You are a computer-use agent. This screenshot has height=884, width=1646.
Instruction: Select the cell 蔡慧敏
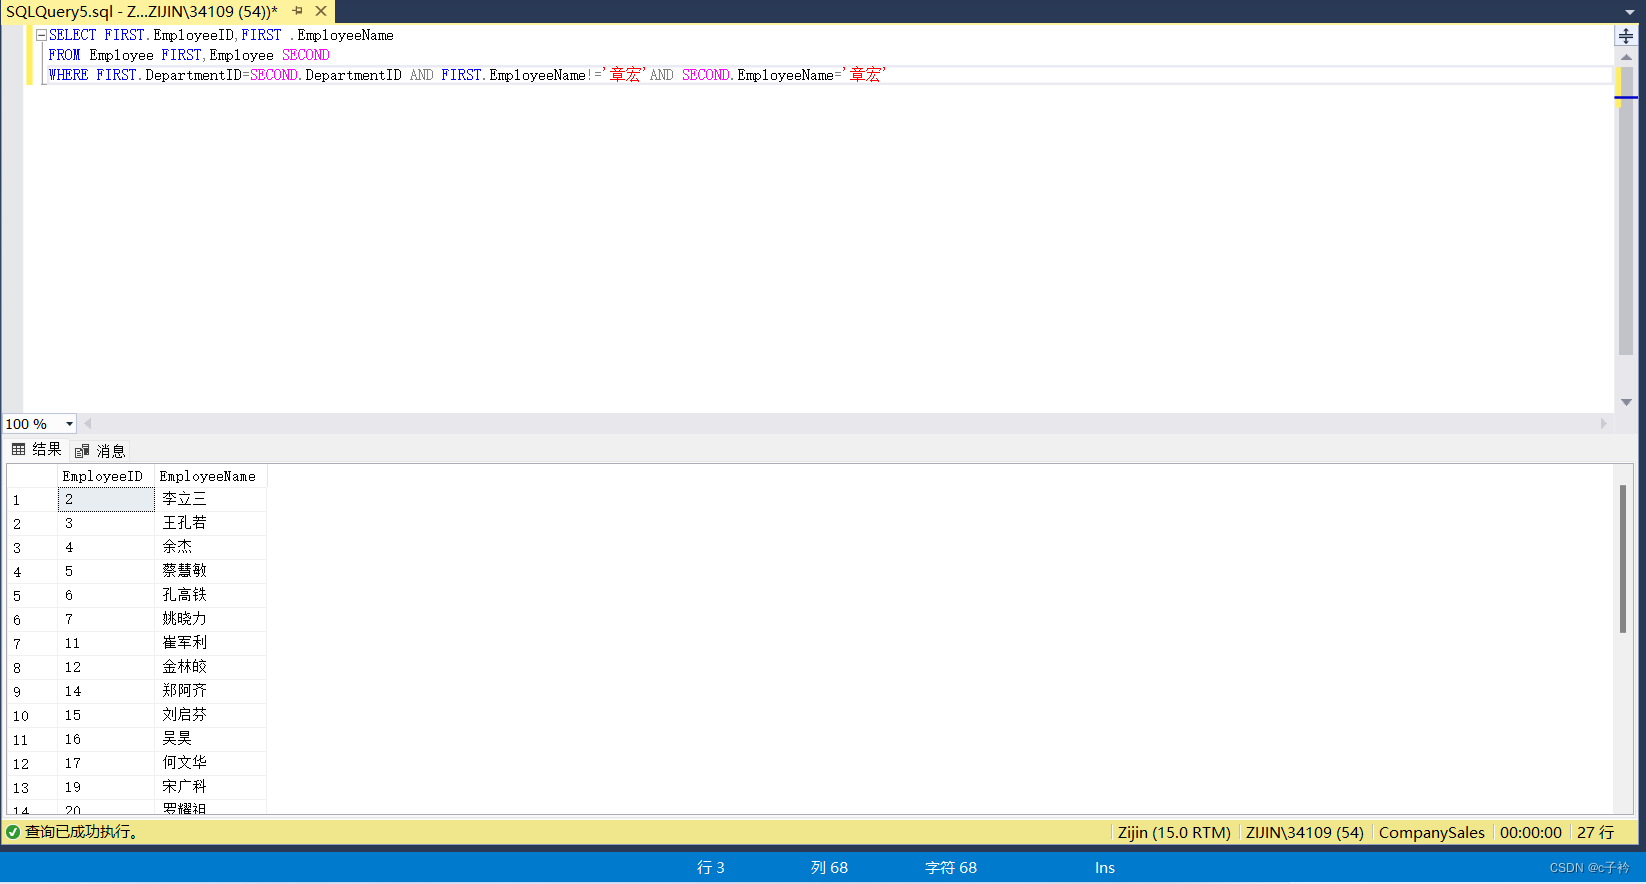click(x=211, y=571)
